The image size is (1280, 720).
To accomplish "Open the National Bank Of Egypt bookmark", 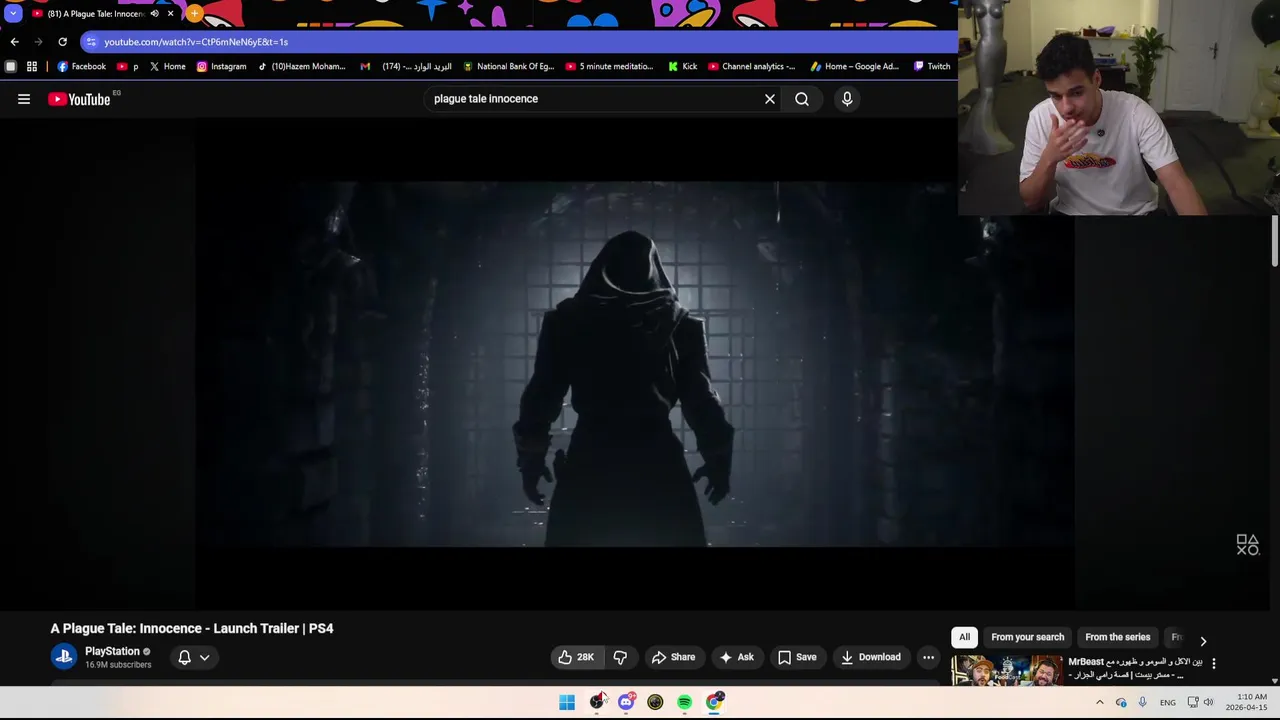I will click(508, 67).
